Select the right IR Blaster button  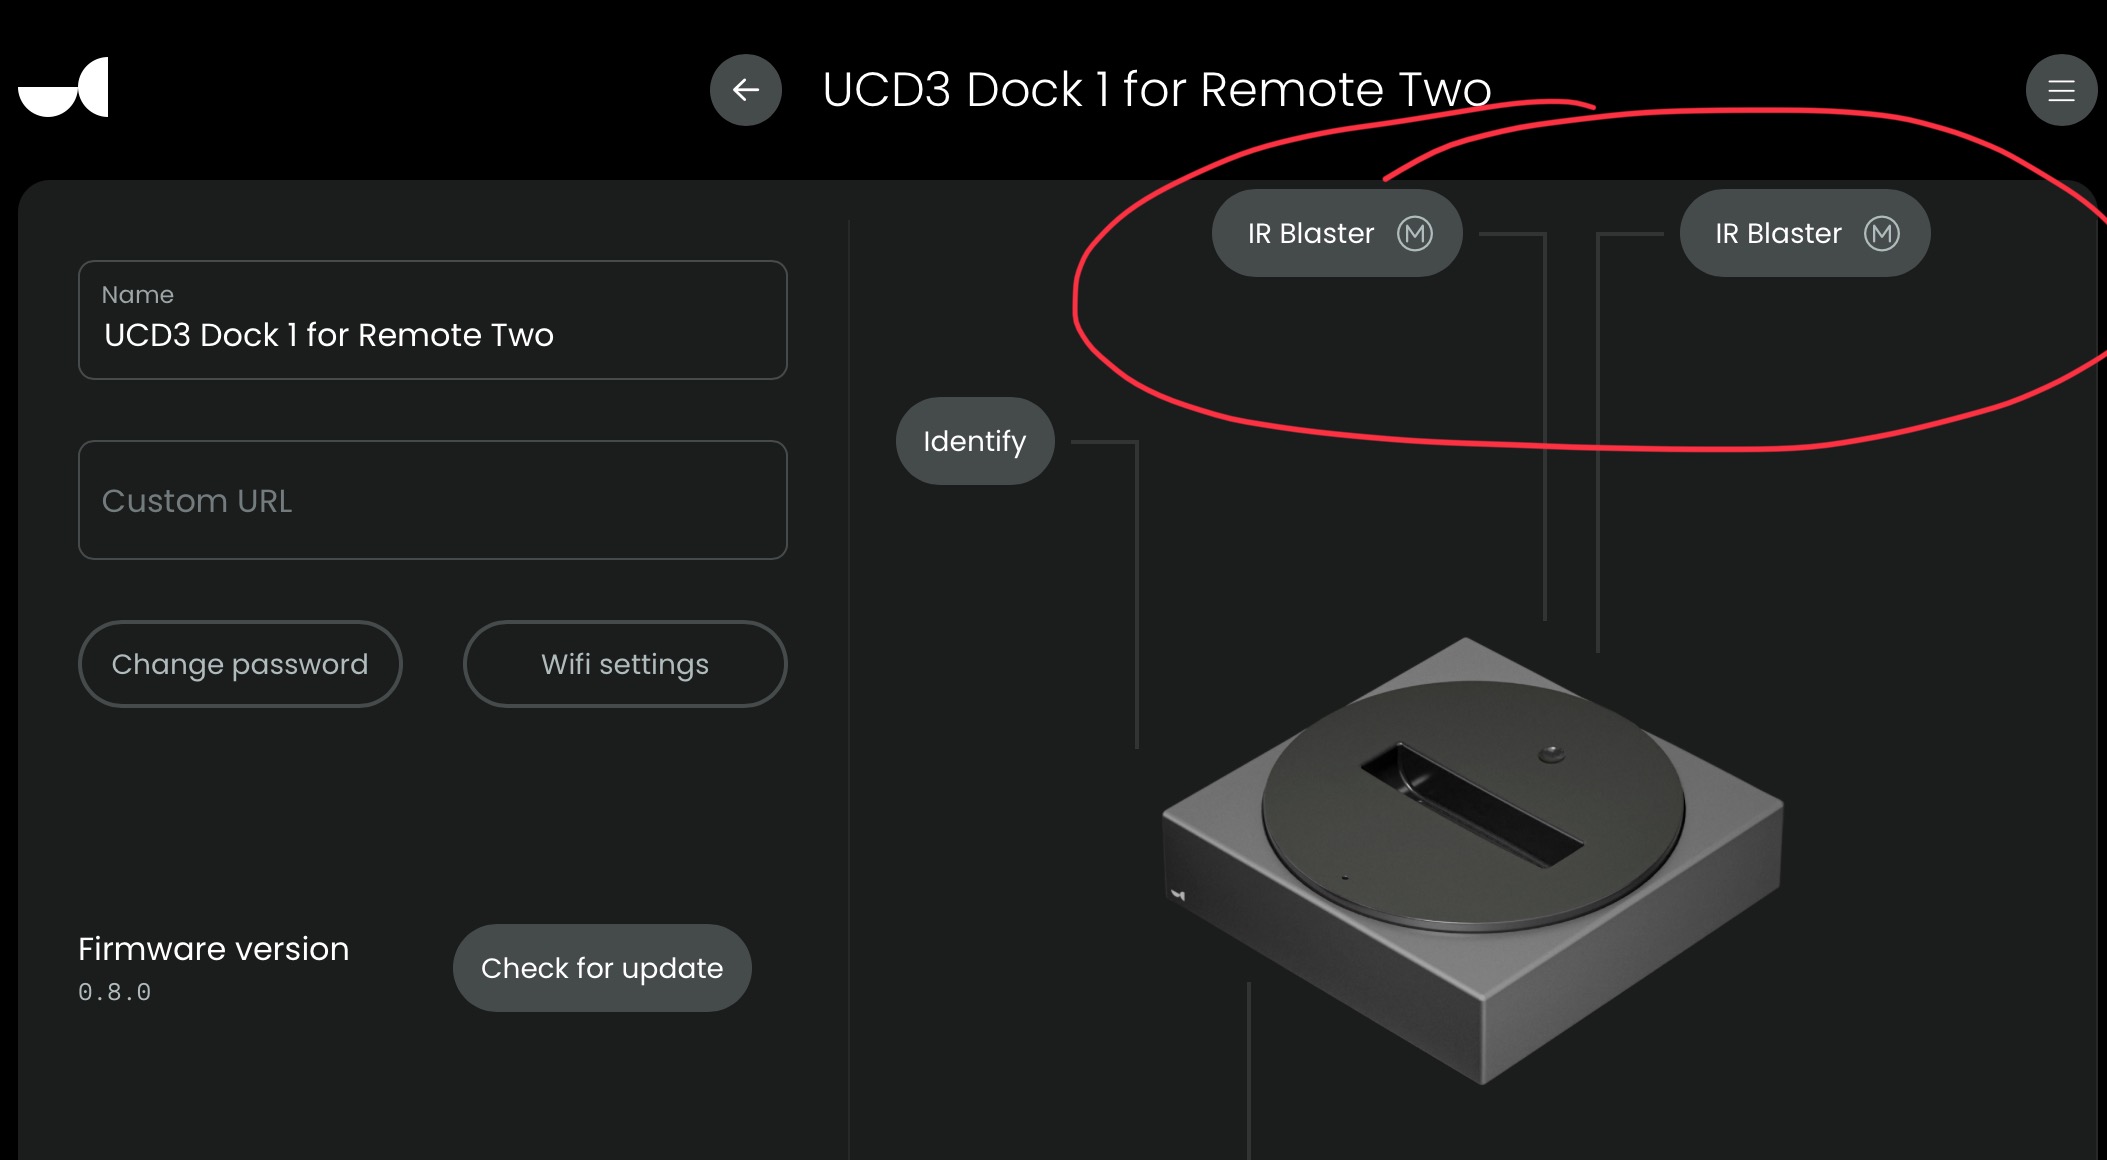1804,233
